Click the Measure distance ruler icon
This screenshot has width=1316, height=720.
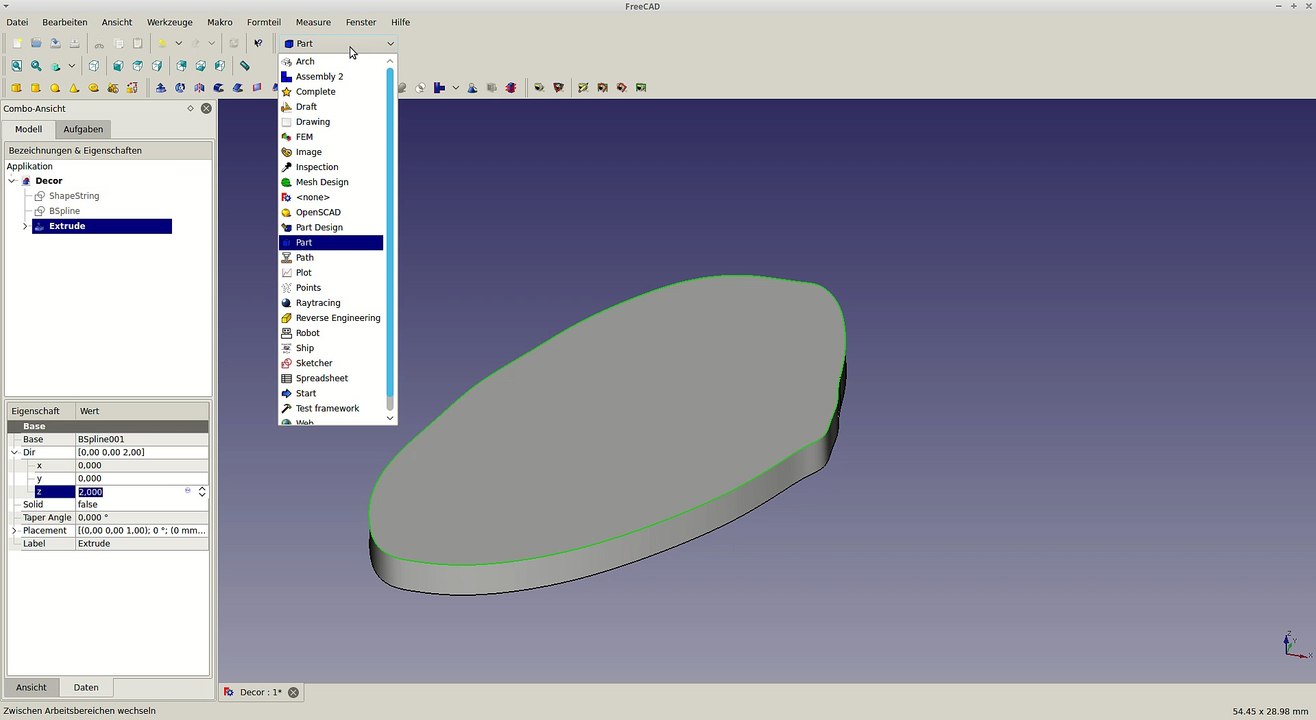[x=245, y=66]
